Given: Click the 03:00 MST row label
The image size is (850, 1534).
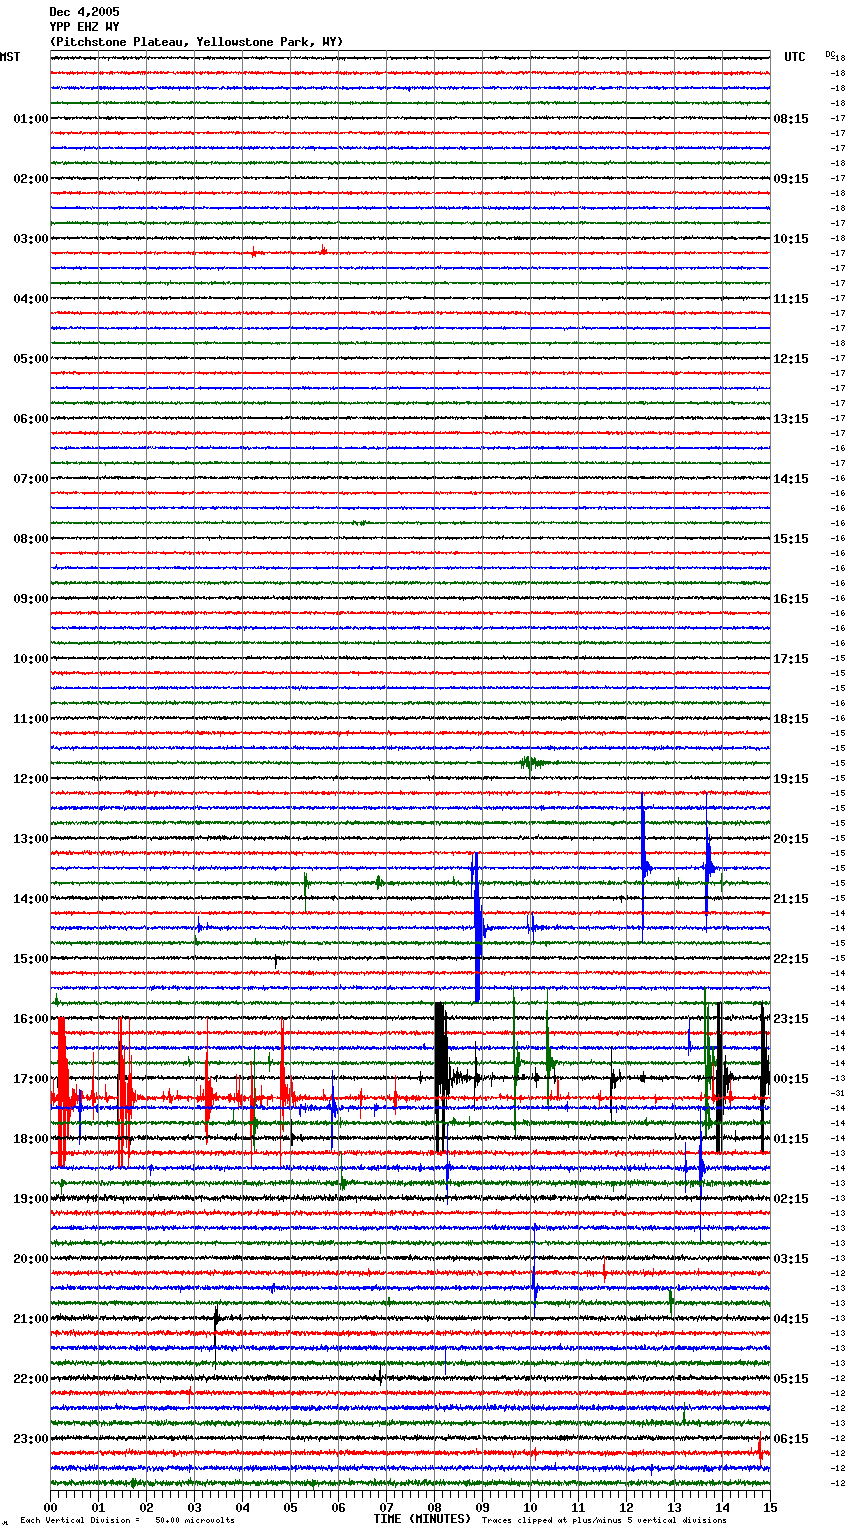Looking at the screenshot, I should tap(31, 239).
